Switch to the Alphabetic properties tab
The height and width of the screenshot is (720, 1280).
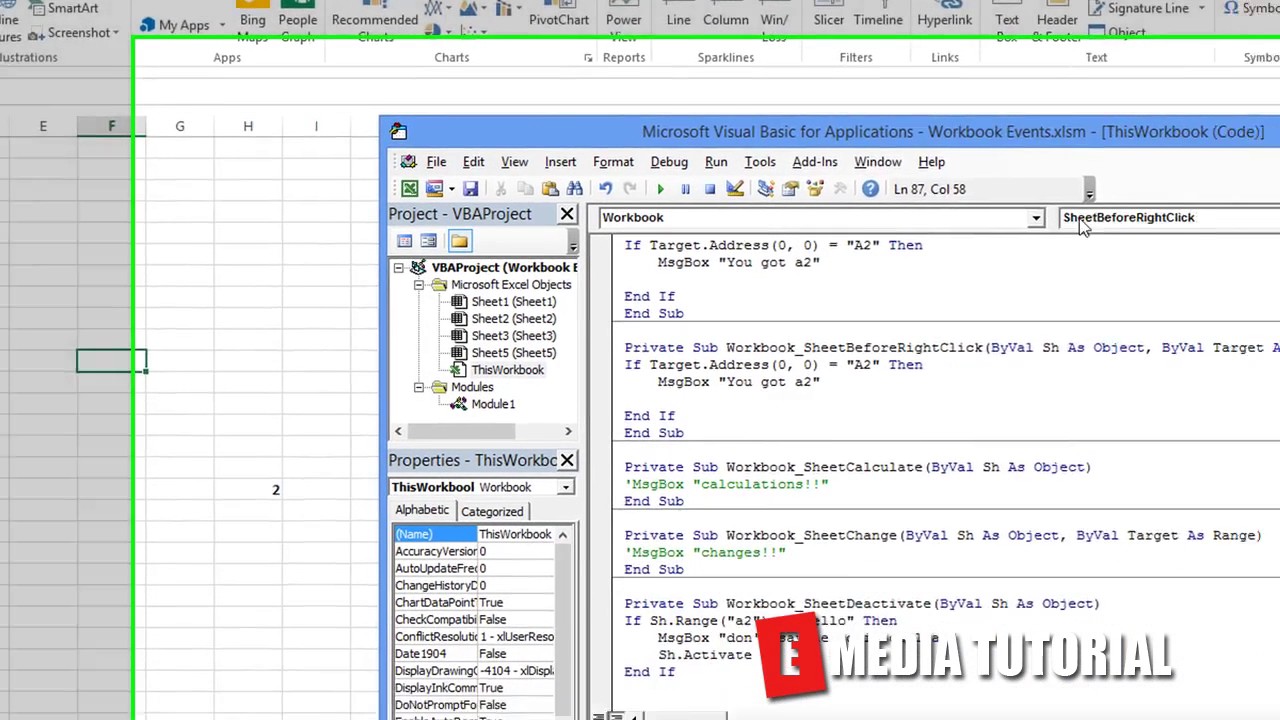(422, 510)
